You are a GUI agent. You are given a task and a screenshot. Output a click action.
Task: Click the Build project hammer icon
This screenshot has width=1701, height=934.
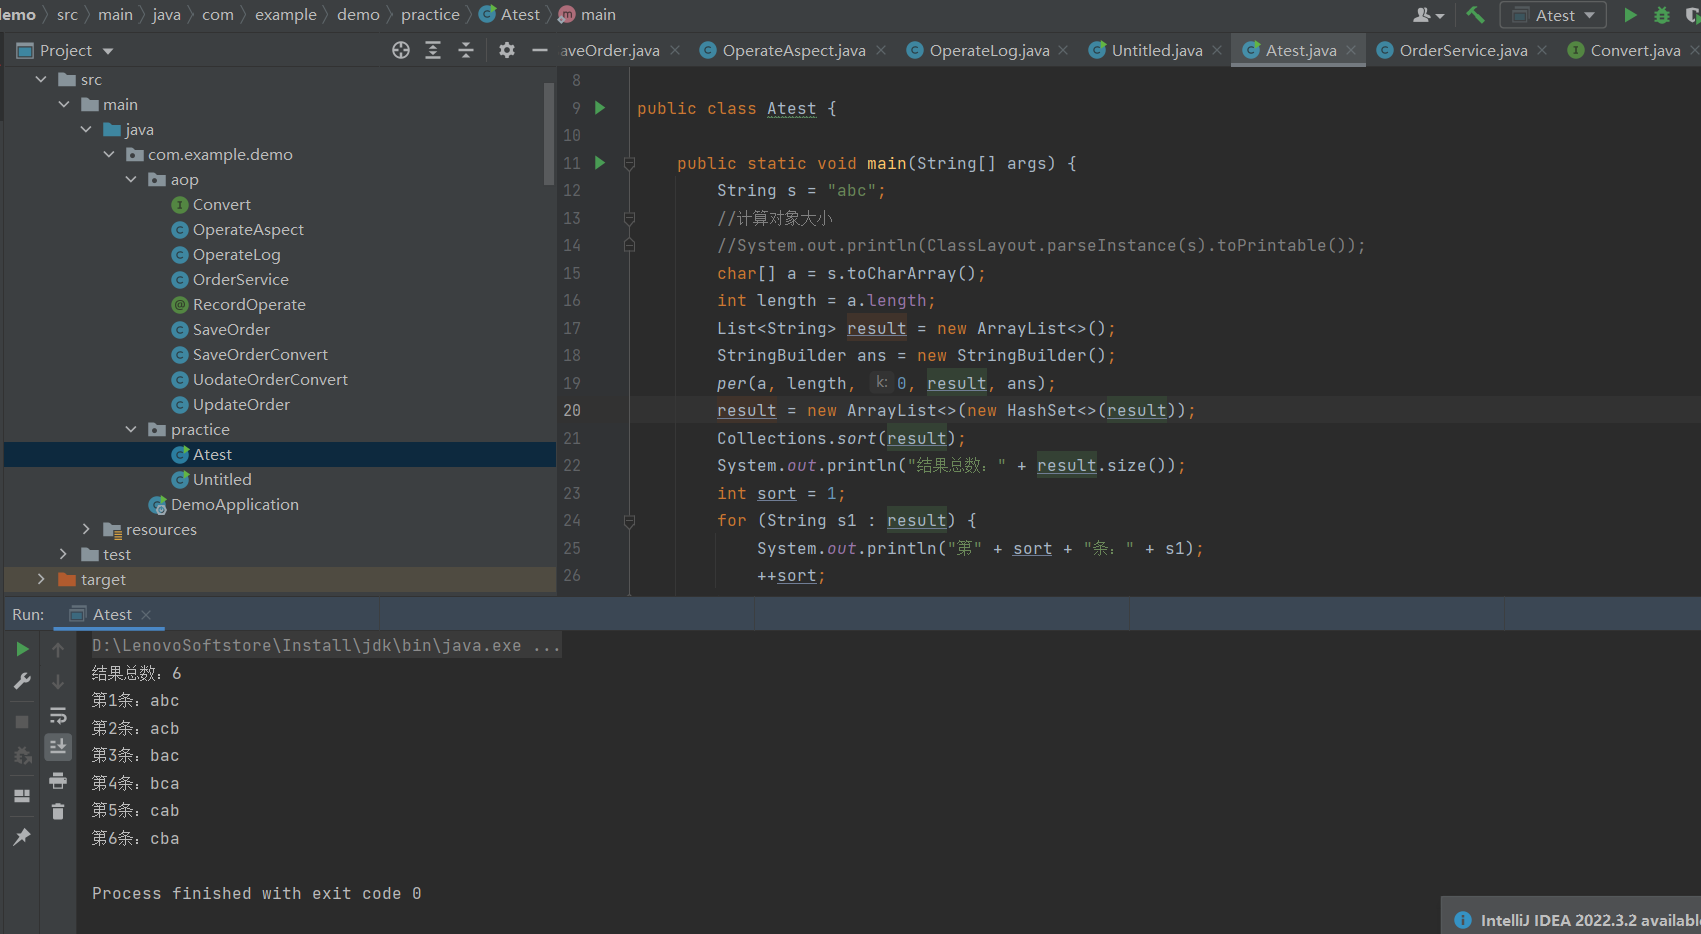tap(1475, 15)
